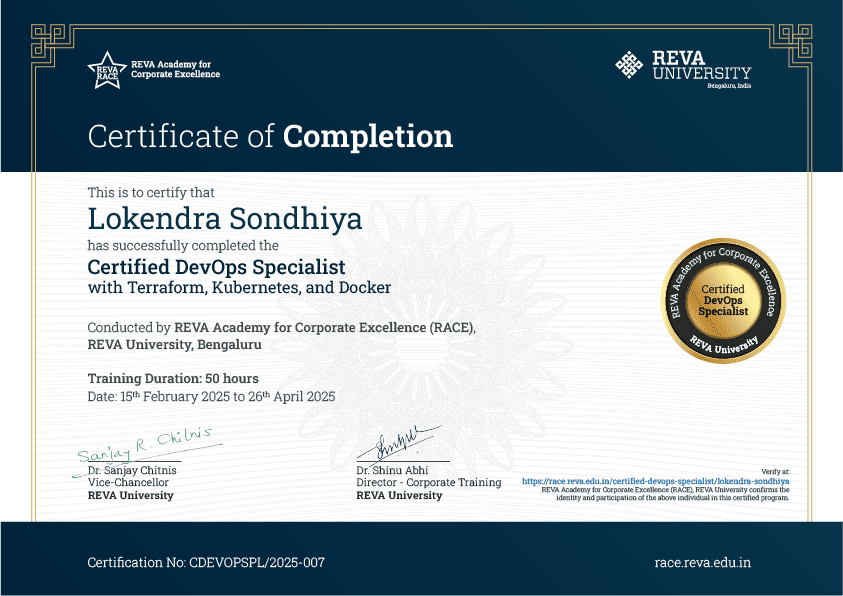Click the "Training Duration: 50 hours" line
This screenshot has height=596, width=843.
coord(173,378)
